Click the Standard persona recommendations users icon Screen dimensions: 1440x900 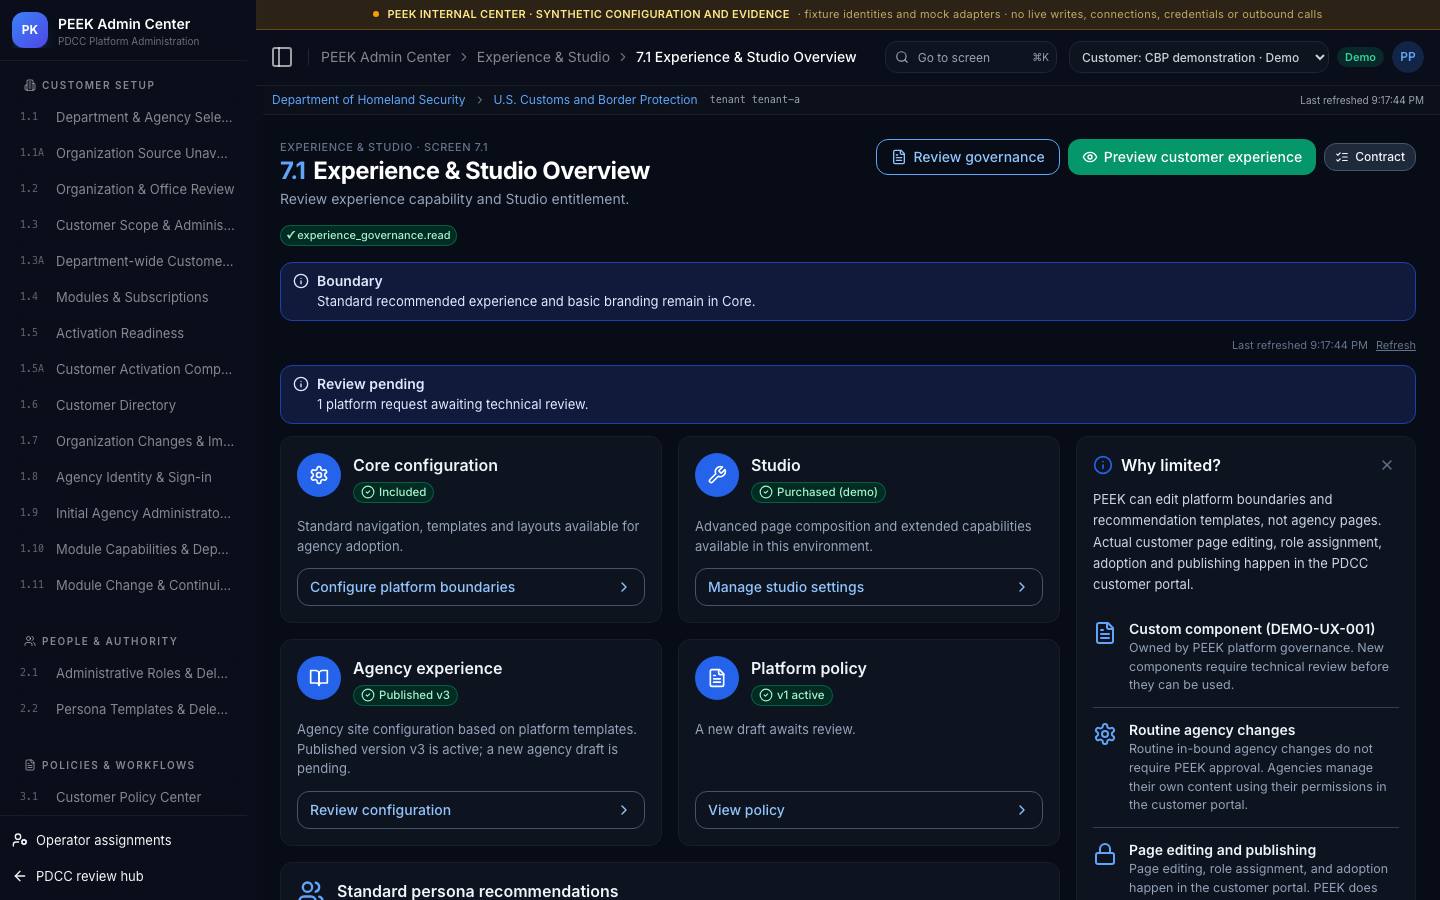tap(312, 891)
